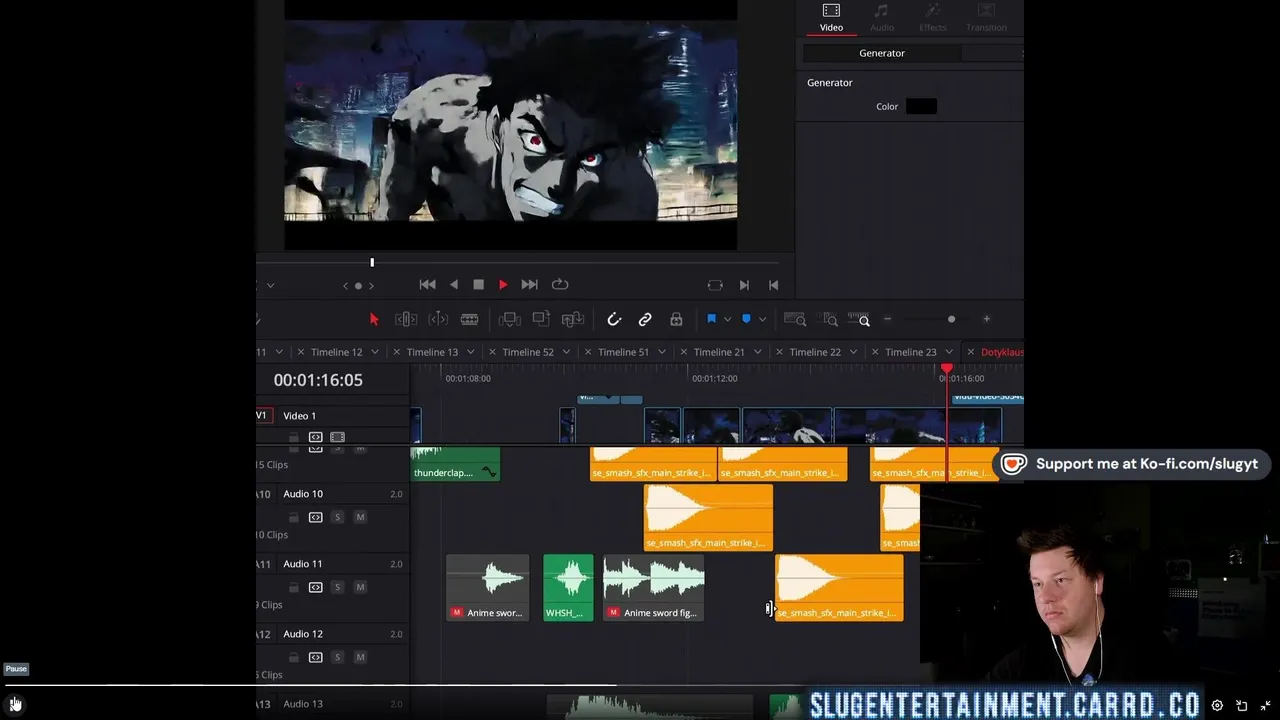Lock the Audio 12 track
This screenshot has height=720, width=1280.
click(293, 657)
